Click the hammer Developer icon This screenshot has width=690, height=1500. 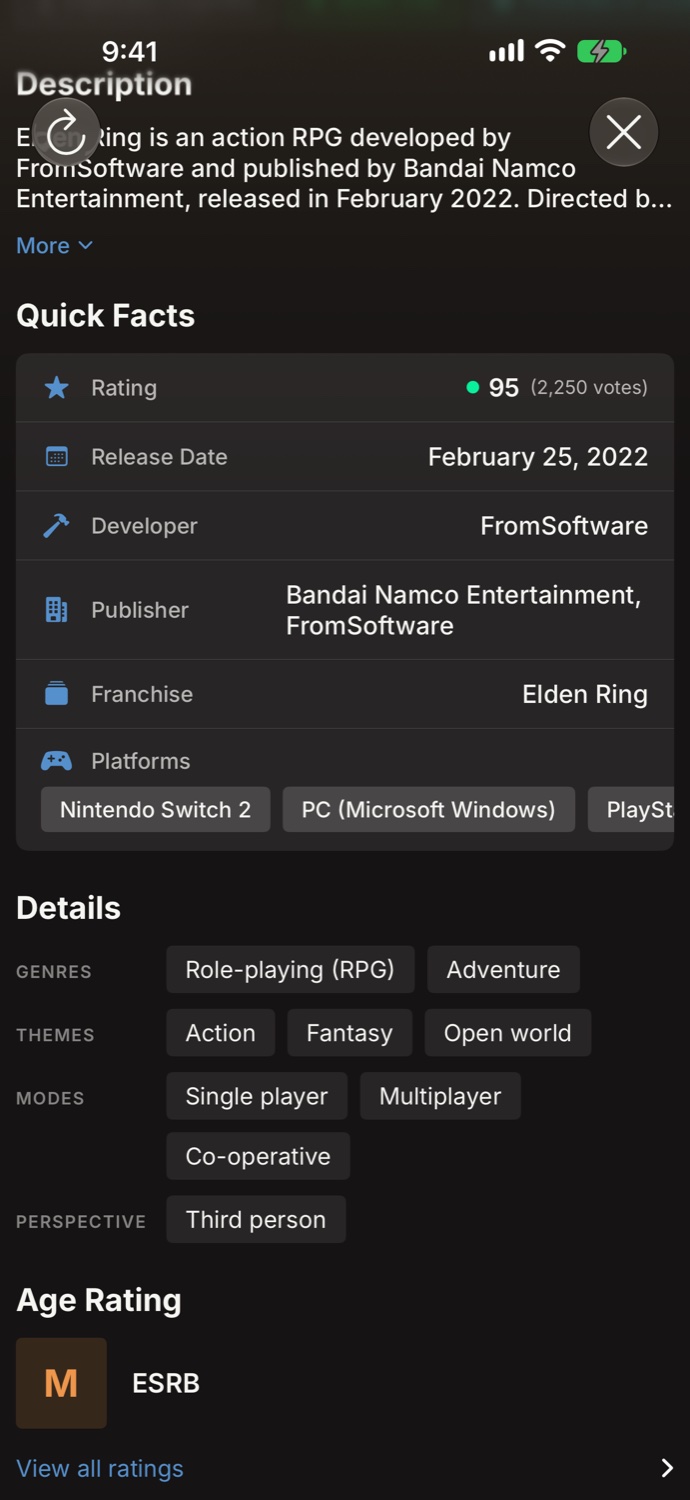[57, 526]
